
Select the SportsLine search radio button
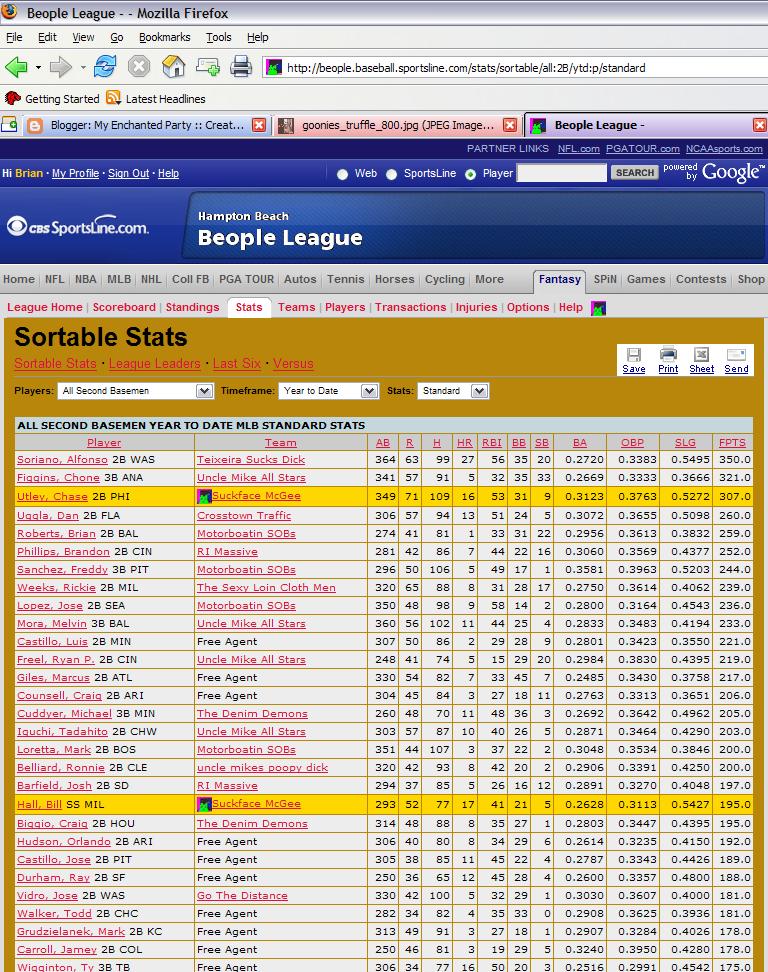coord(391,174)
